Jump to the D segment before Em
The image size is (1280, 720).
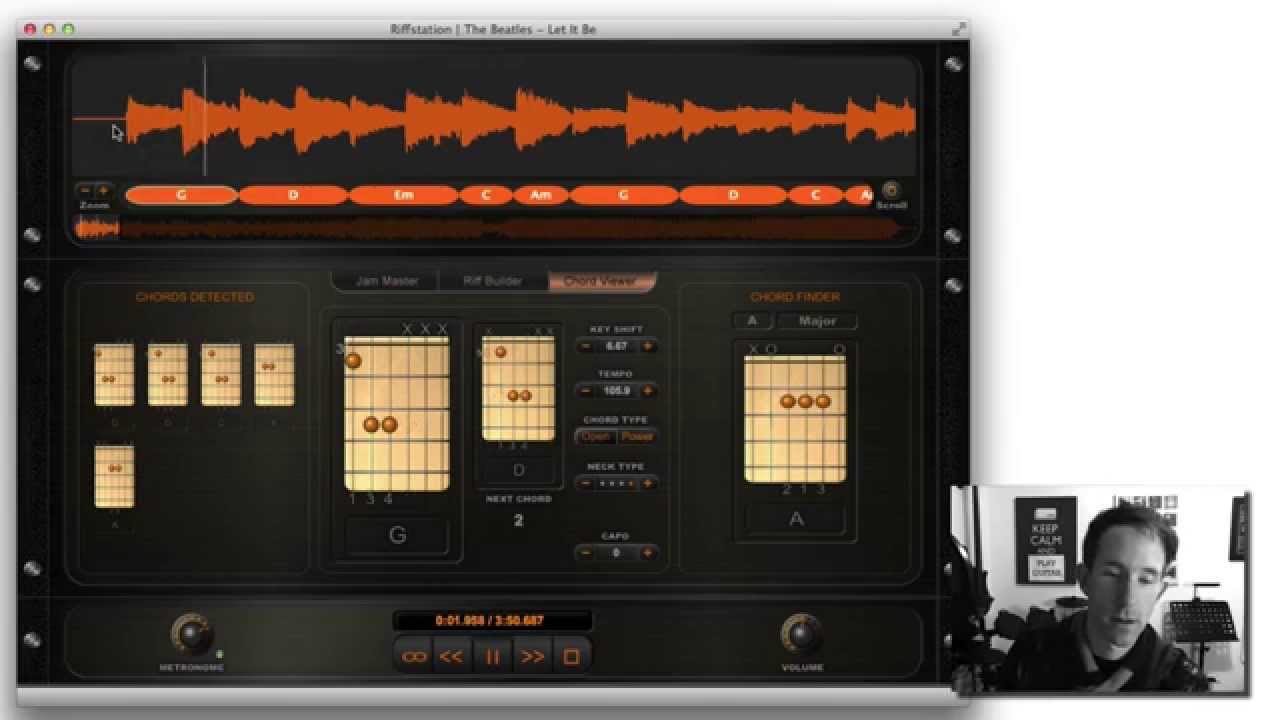tap(293, 195)
